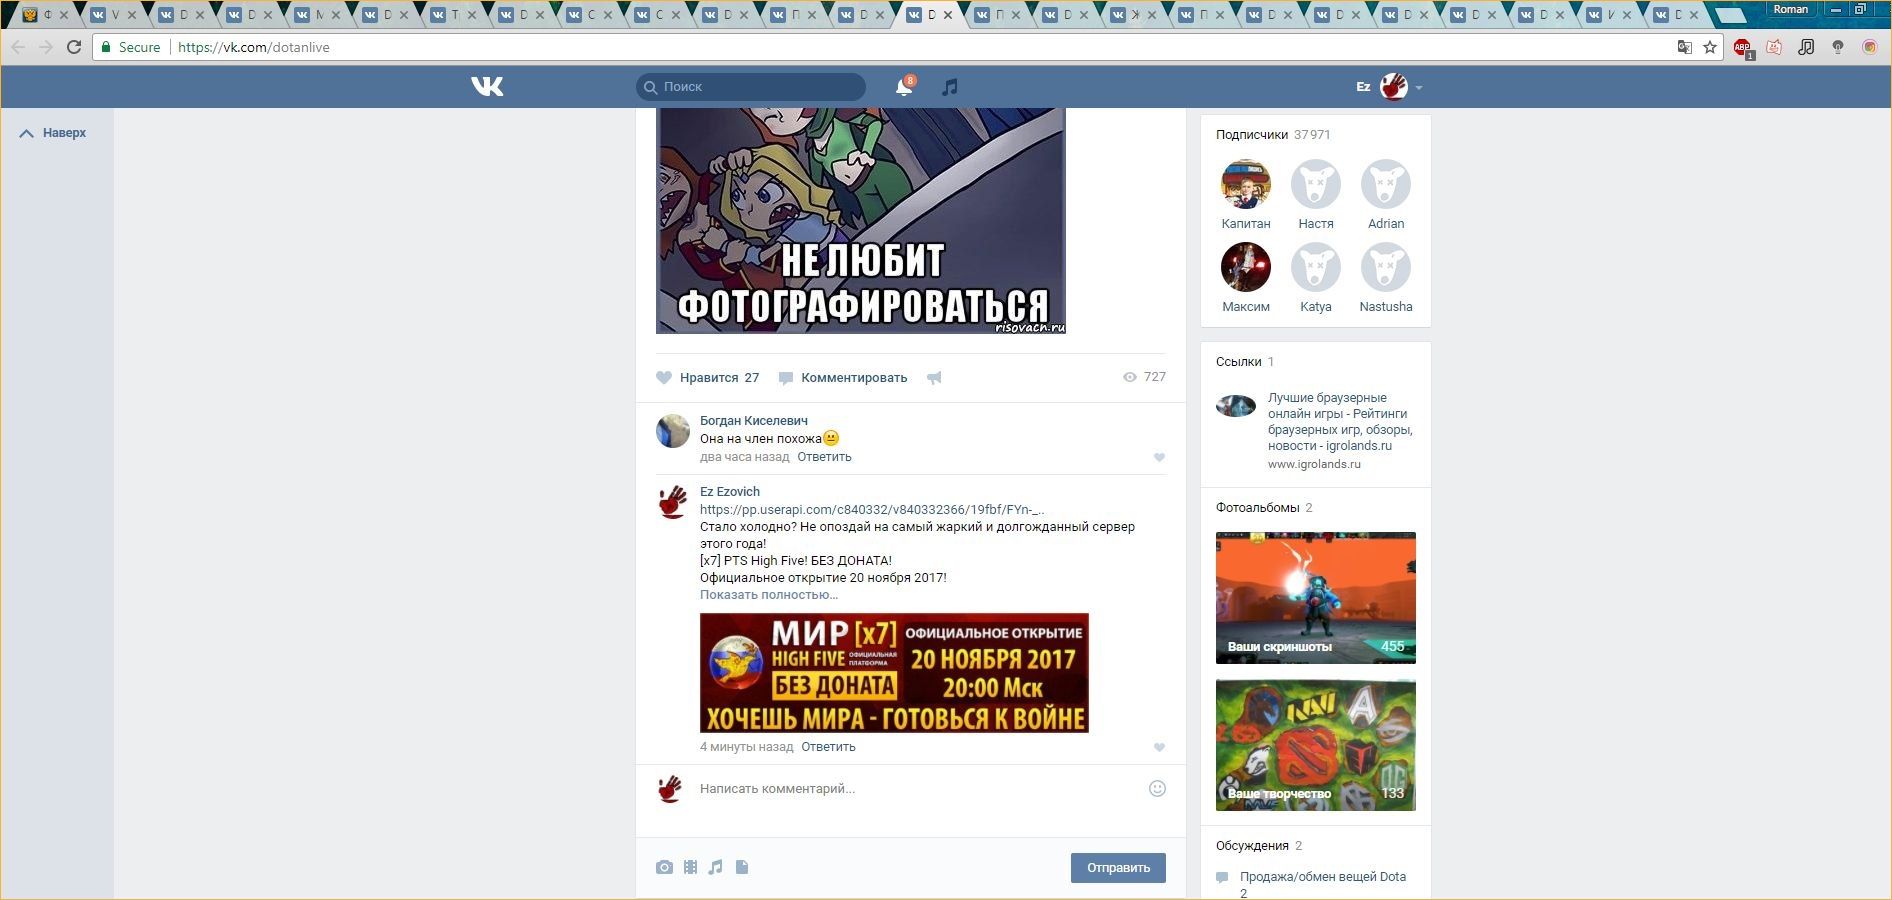Viewport: 1892px width, 900px height.
Task: Open the Ez profile dropdown menu
Action: pyautogui.click(x=1390, y=87)
